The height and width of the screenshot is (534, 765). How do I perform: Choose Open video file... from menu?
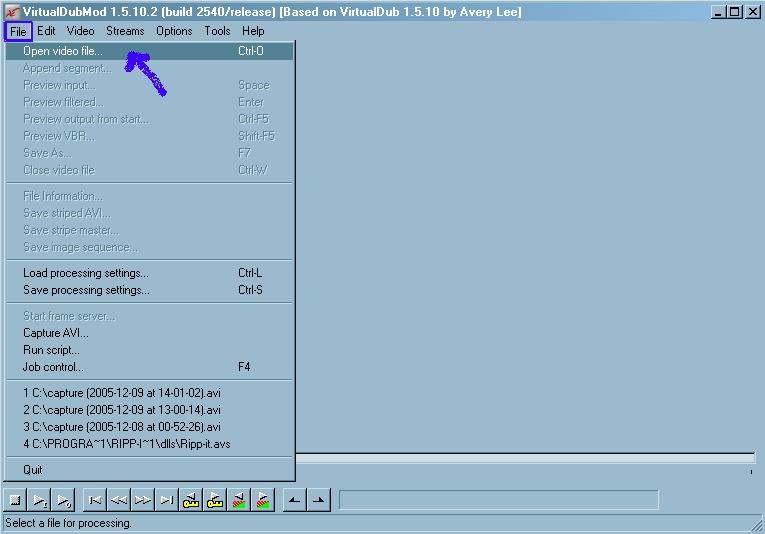(x=149, y=51)
